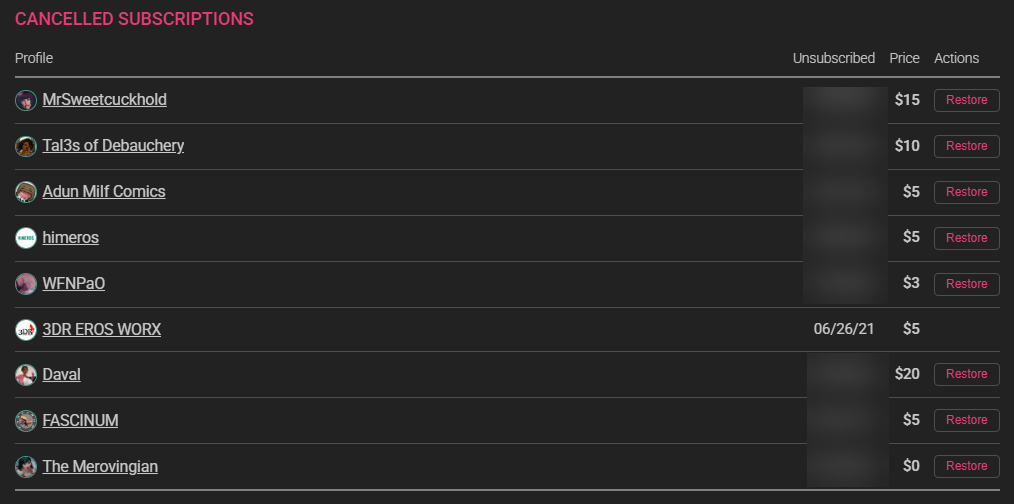Open The Merovingian profile link
The height and width of the screenshot is (504, 1014).
(x=100, y=467)
